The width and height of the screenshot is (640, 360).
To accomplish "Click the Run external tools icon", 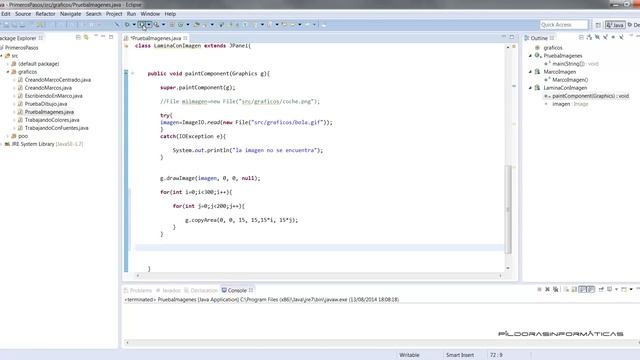I will [156, 24].
